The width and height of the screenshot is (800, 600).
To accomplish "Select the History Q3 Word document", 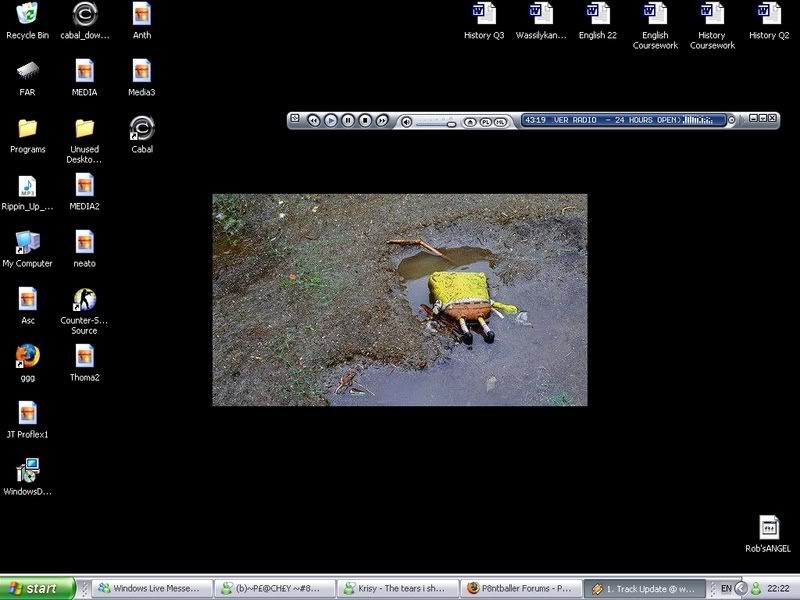I will point(484,20).
